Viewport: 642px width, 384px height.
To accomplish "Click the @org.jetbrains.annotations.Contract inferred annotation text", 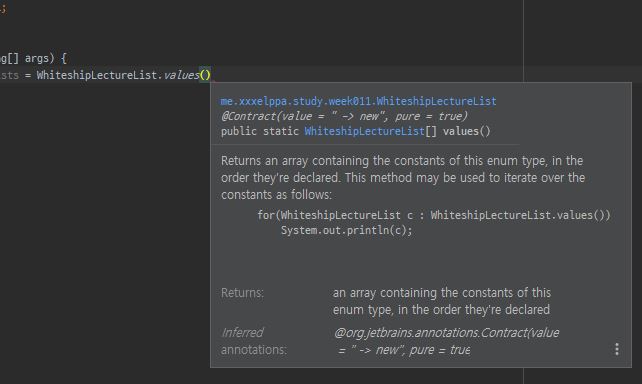I will [x=446, y=341].
